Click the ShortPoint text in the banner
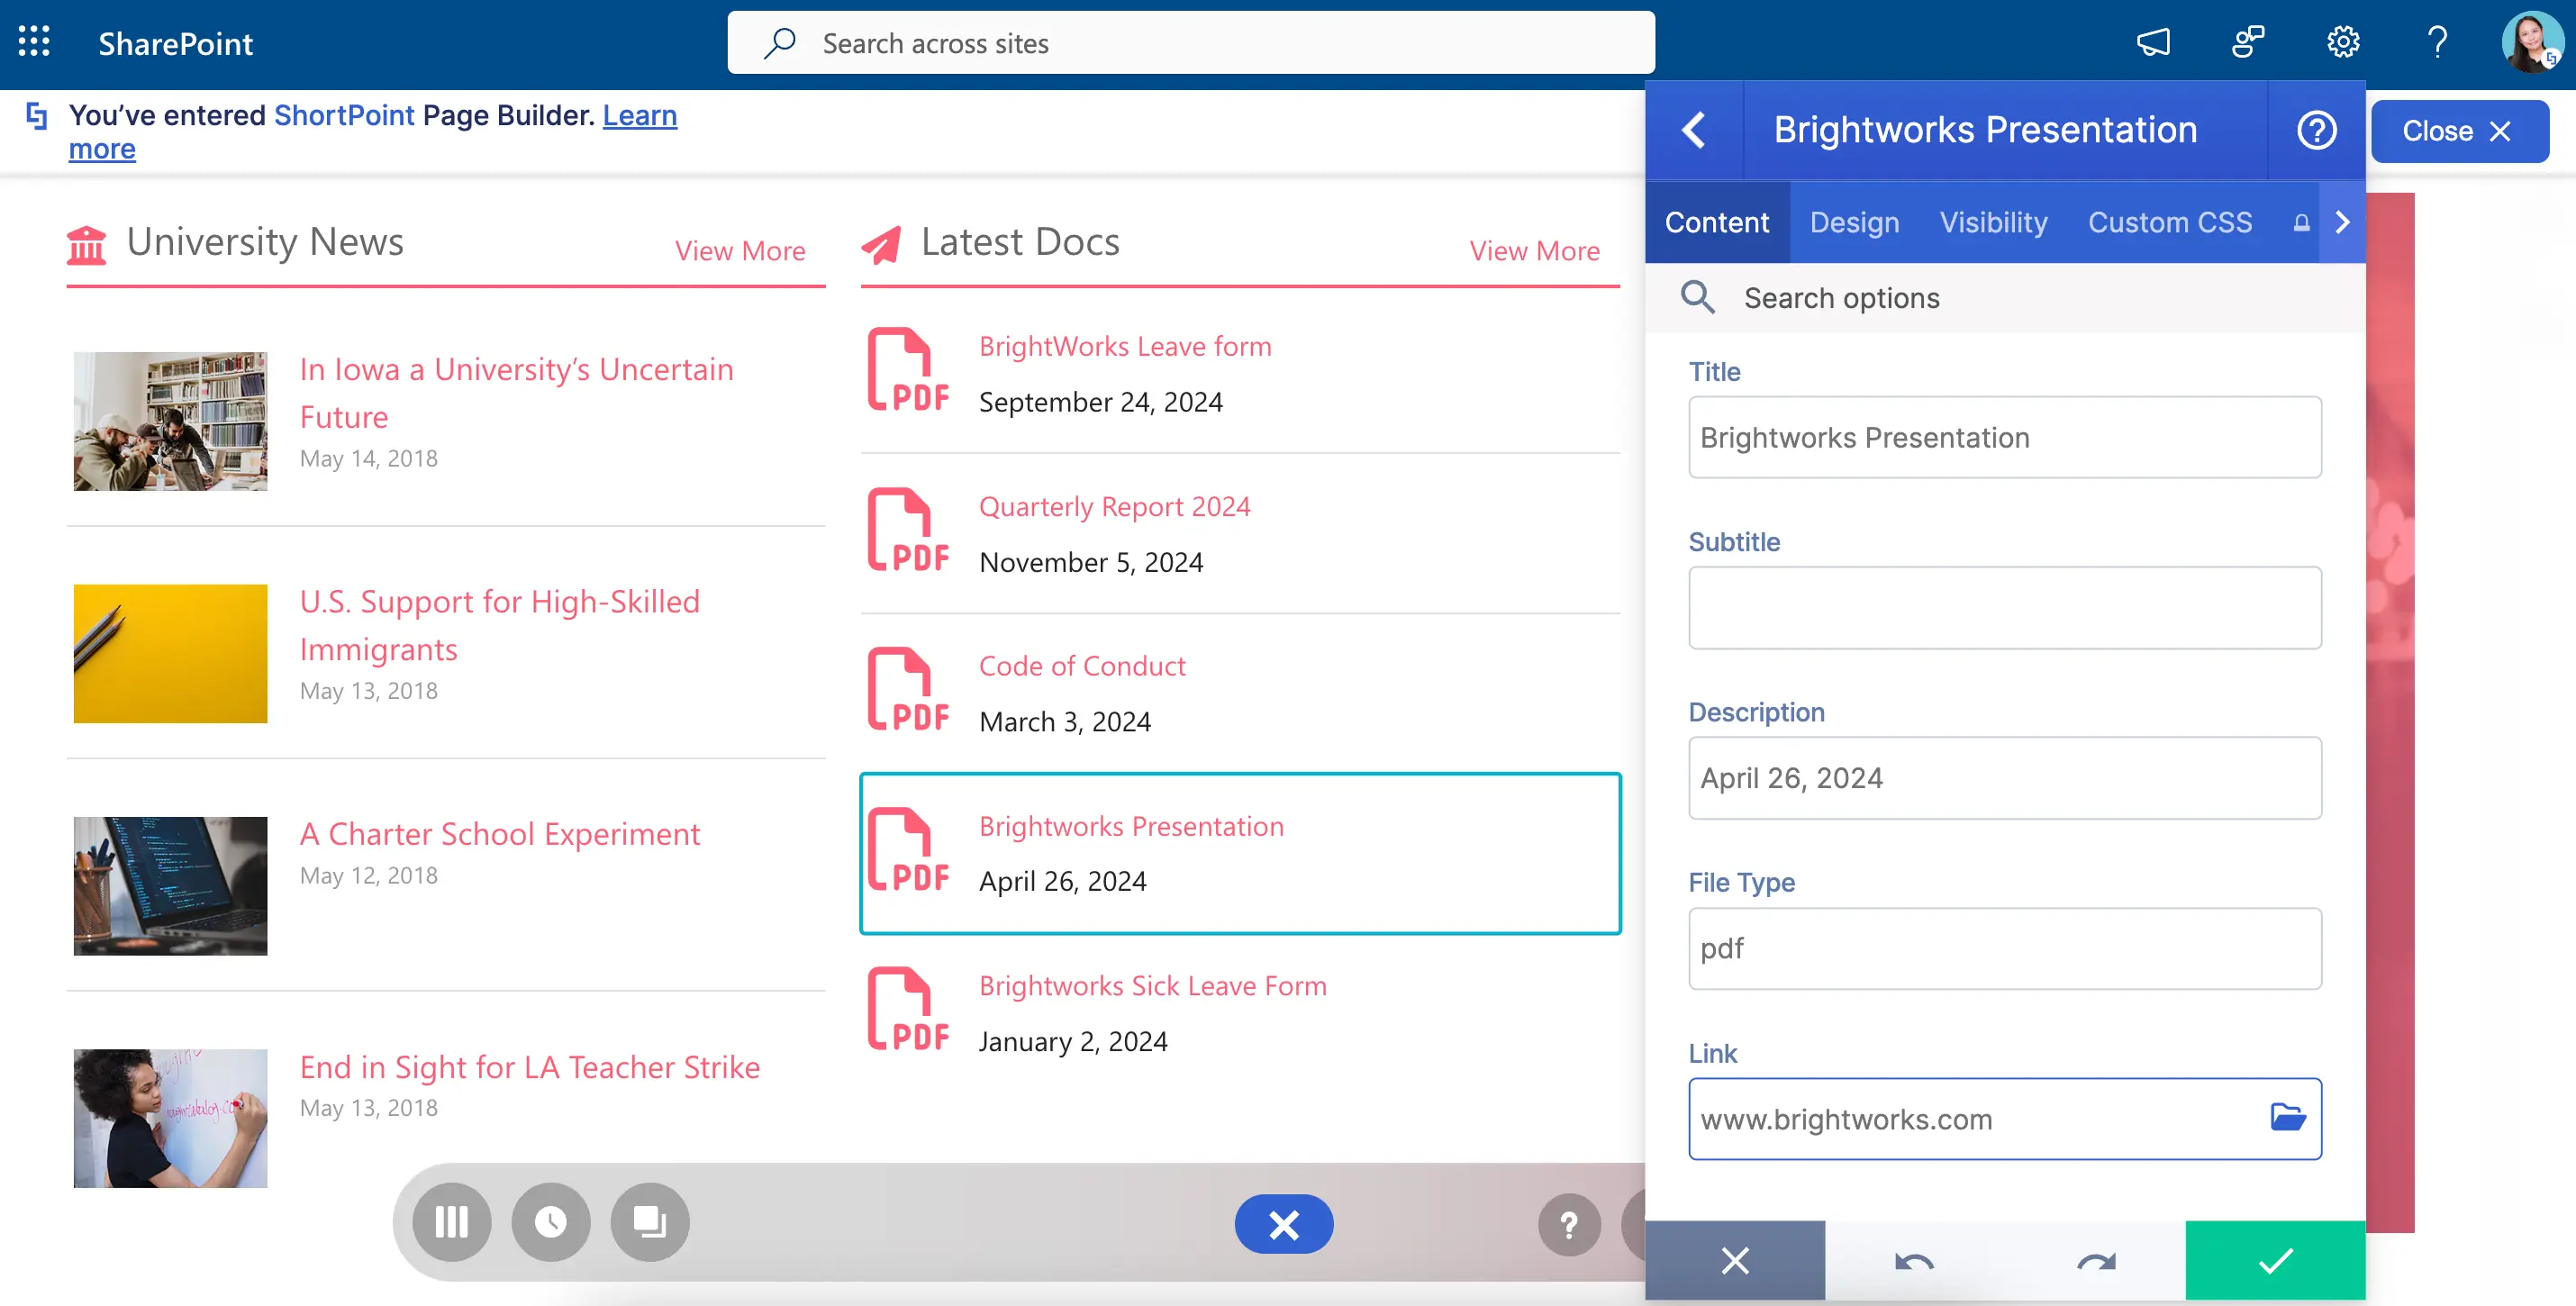2576x1306 pixels. (344, 115)
